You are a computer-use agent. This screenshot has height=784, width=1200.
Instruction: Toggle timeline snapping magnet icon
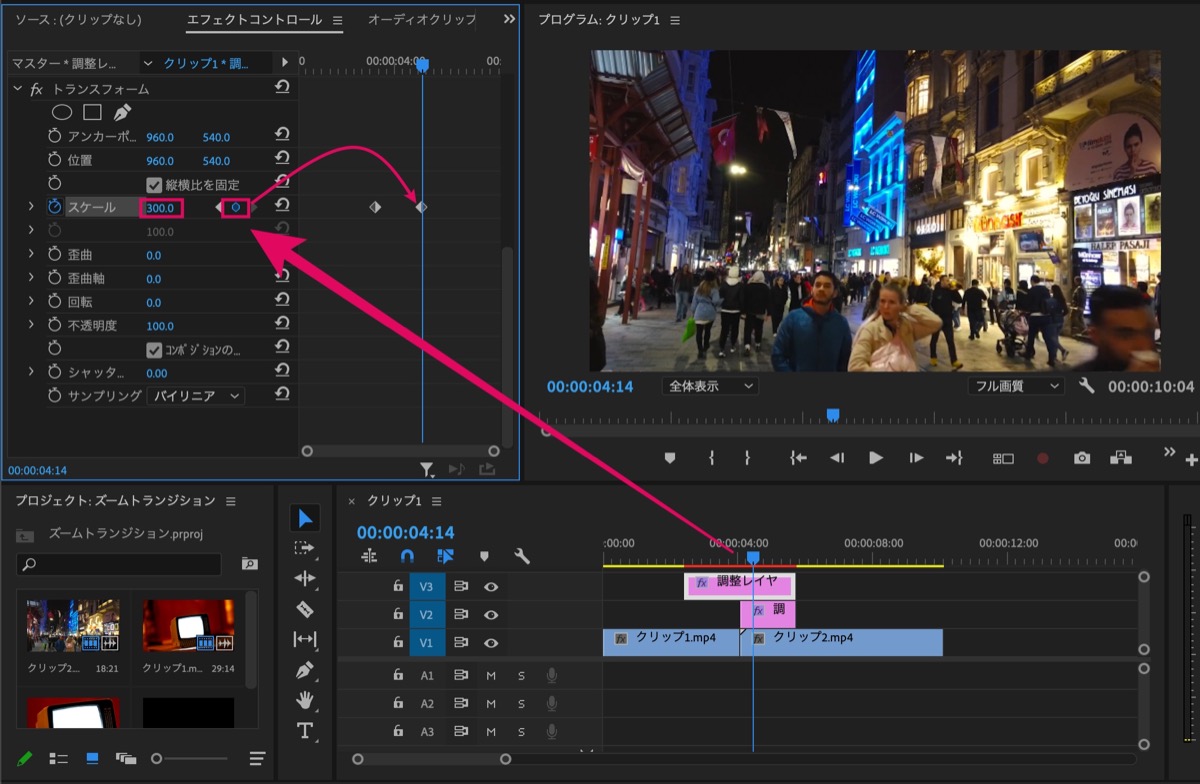tap(407, 557)
